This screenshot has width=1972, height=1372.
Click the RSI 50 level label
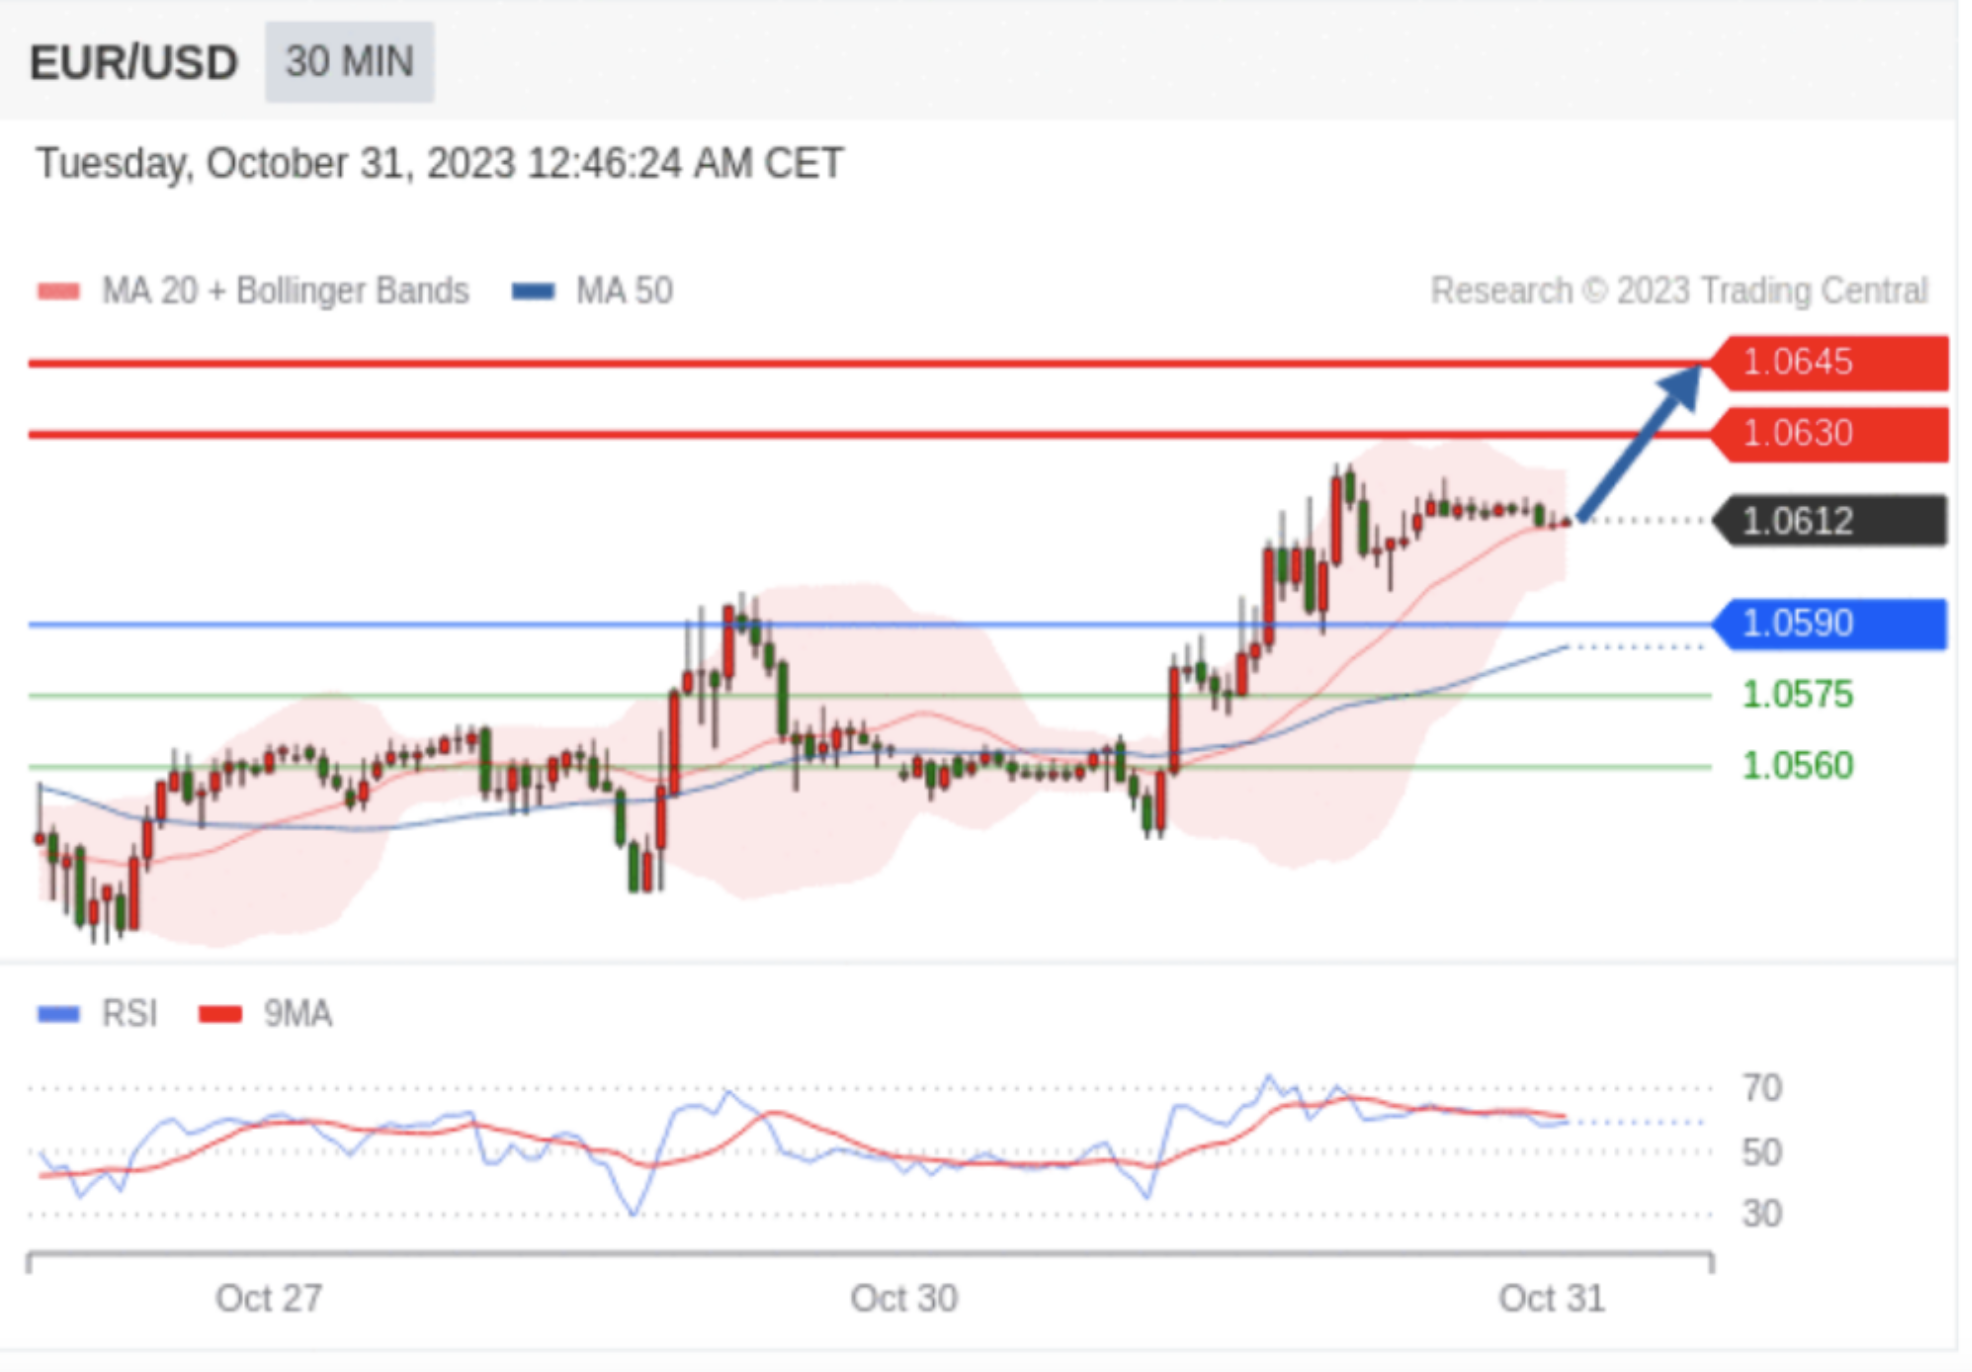pyautogui.click(x=1761, y=1152)
